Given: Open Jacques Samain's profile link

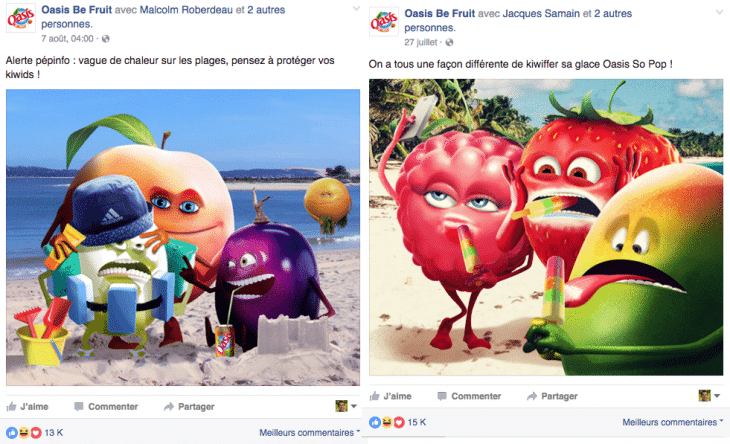Looking at the screenshot, I should click(541, 13).
